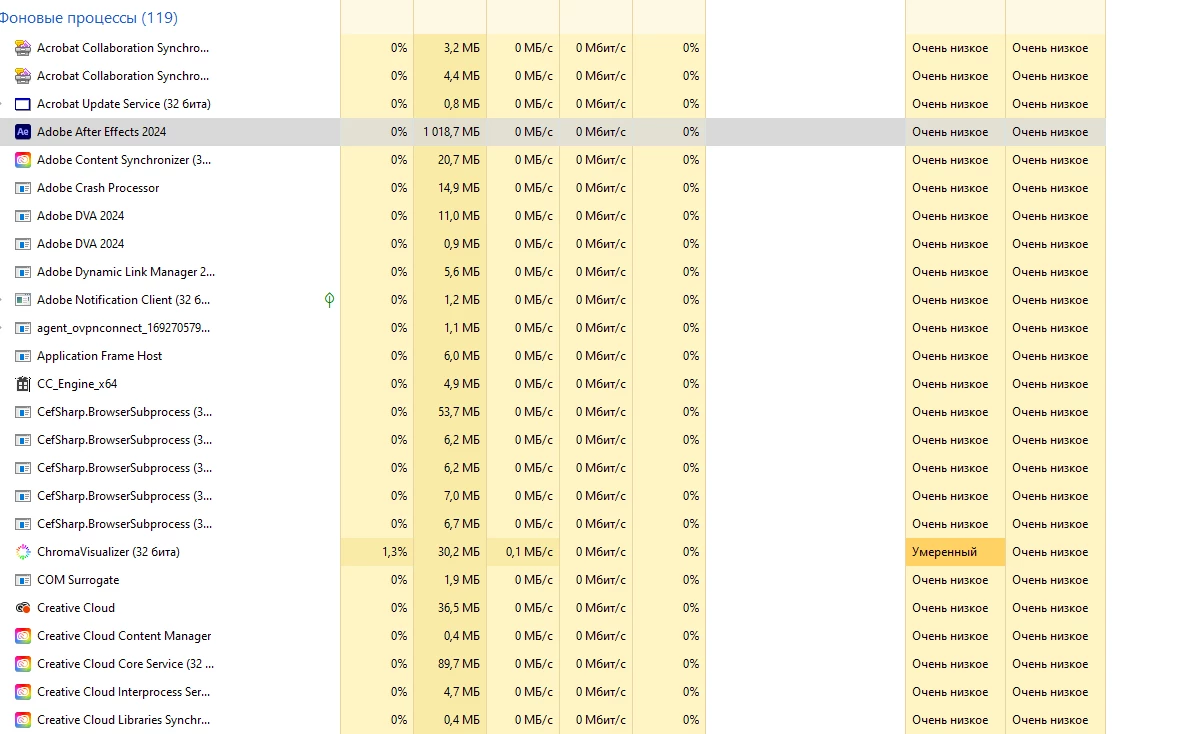Click the Creative Cloud Libraries Synchronizer icon
The height and width of the screenshot is (734, 1183).
(x=23, y=720)
